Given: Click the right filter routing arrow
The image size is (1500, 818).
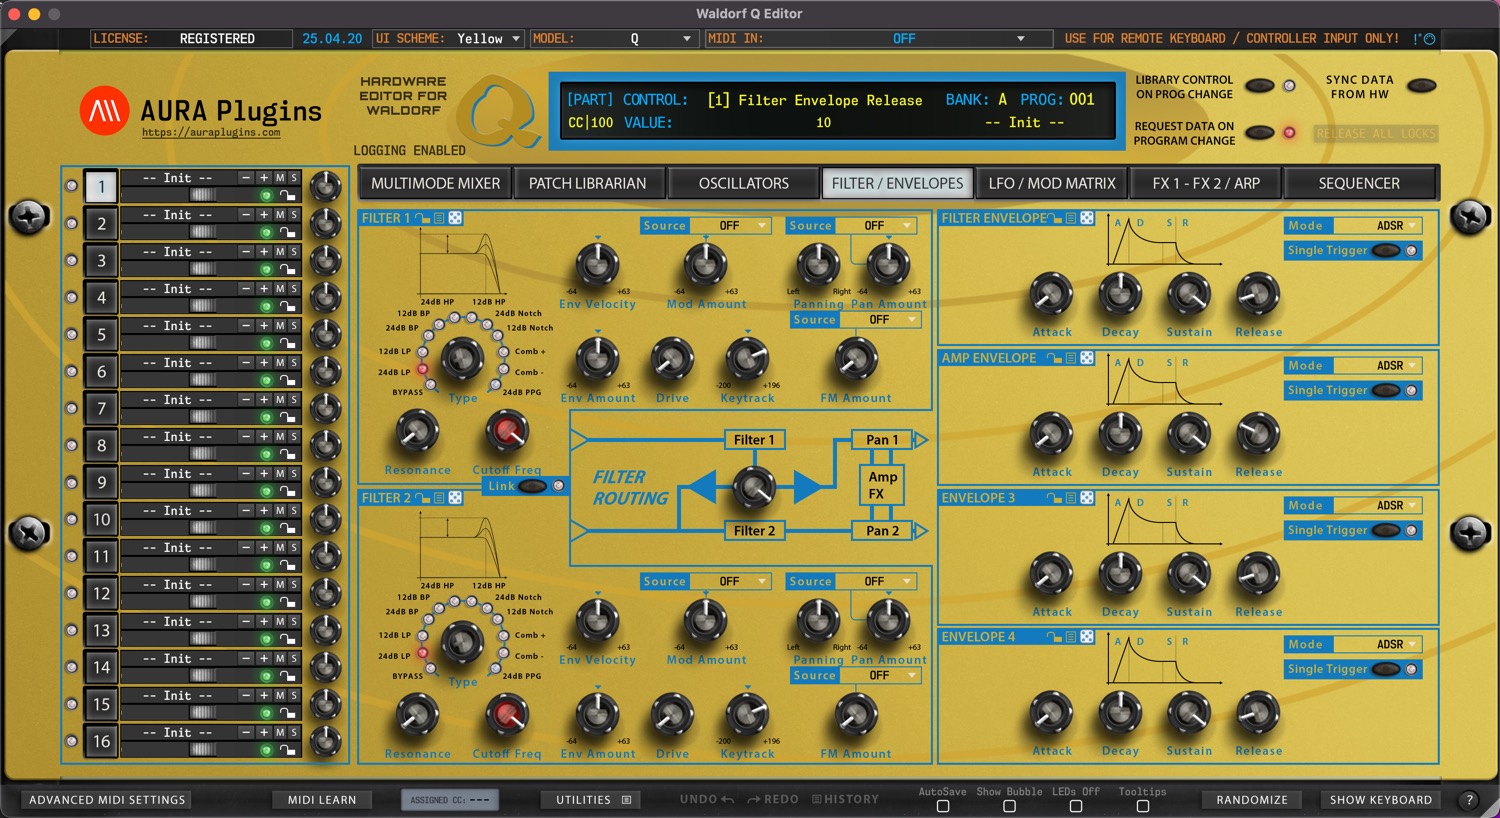Looking at the screenshot, I should [x=807, y=487].
